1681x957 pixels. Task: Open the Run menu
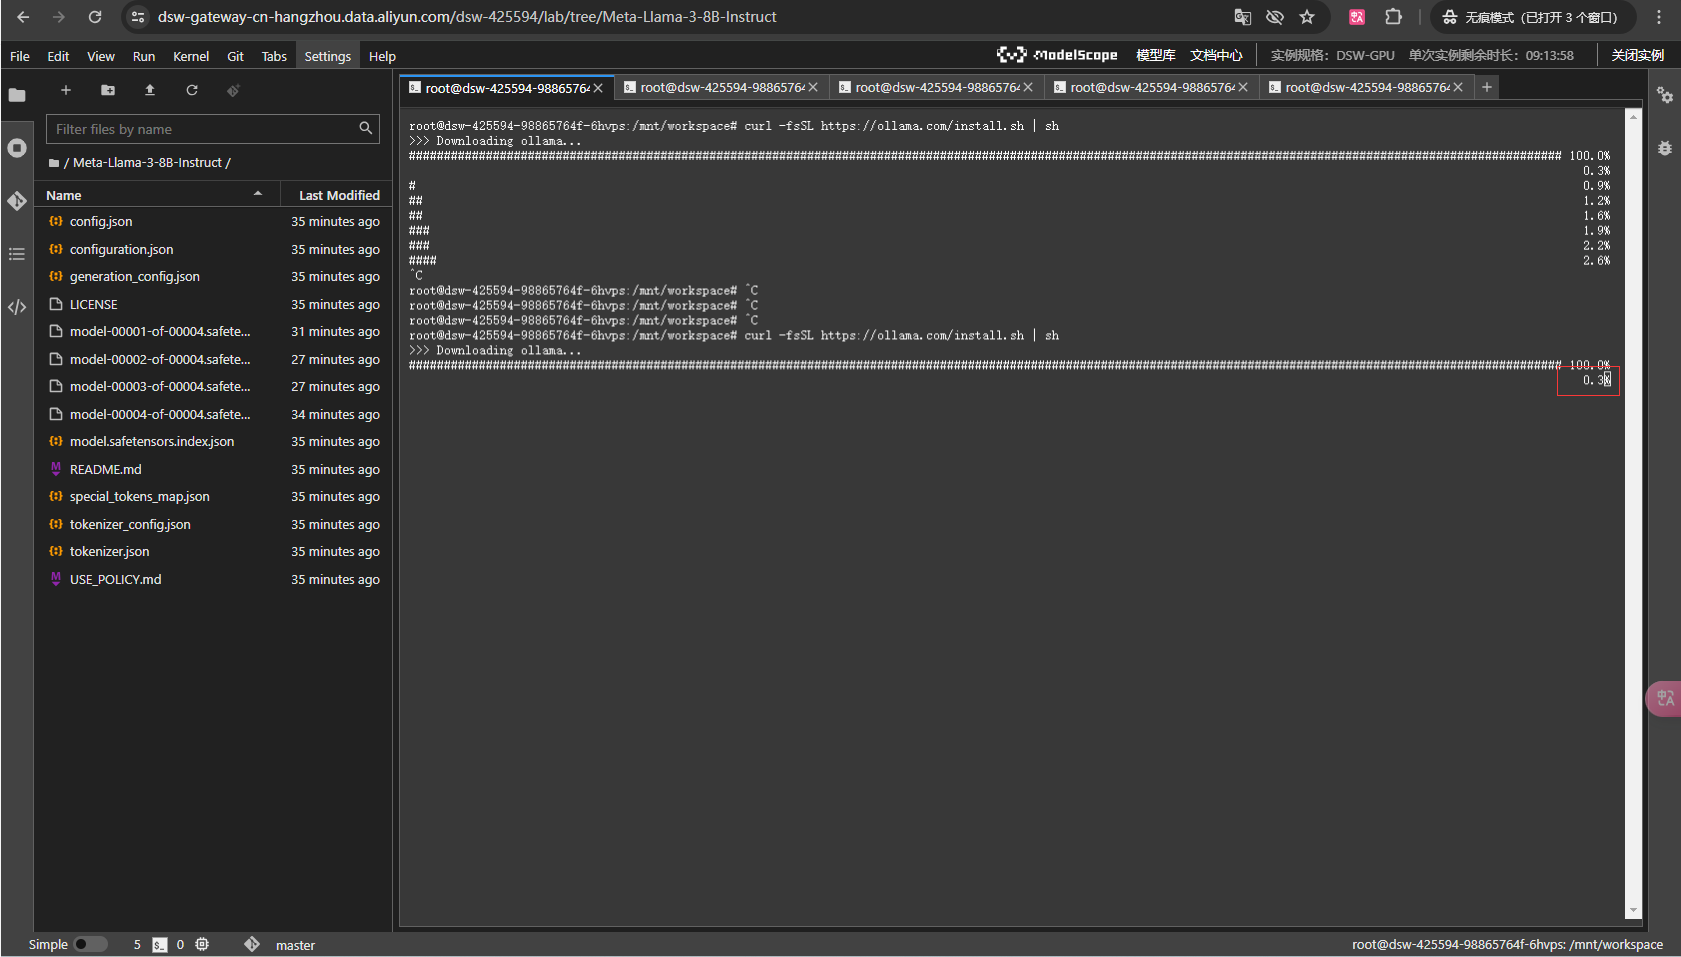click(144, 56)
